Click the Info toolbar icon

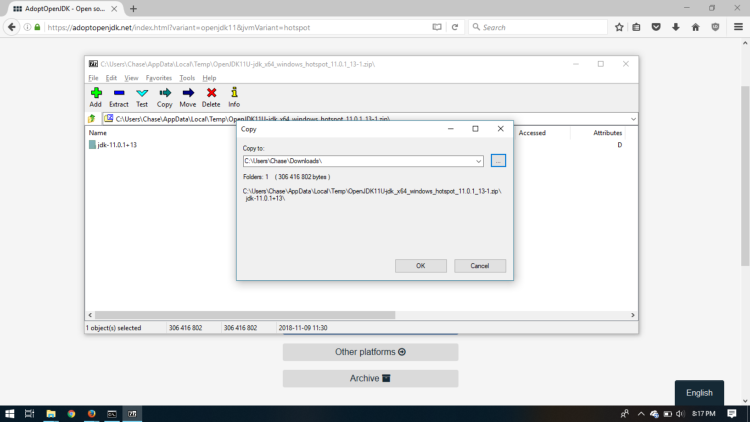[x=234, y=93]
